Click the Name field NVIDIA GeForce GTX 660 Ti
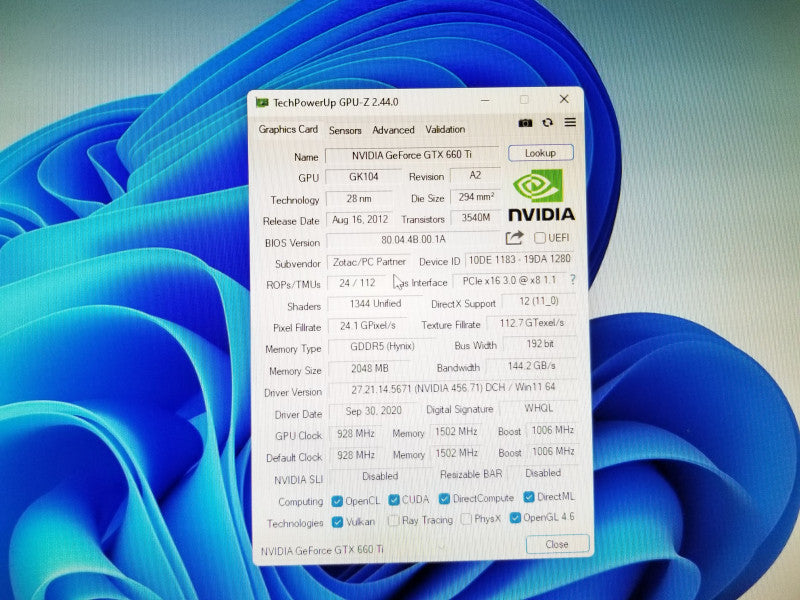 (412, 155)
